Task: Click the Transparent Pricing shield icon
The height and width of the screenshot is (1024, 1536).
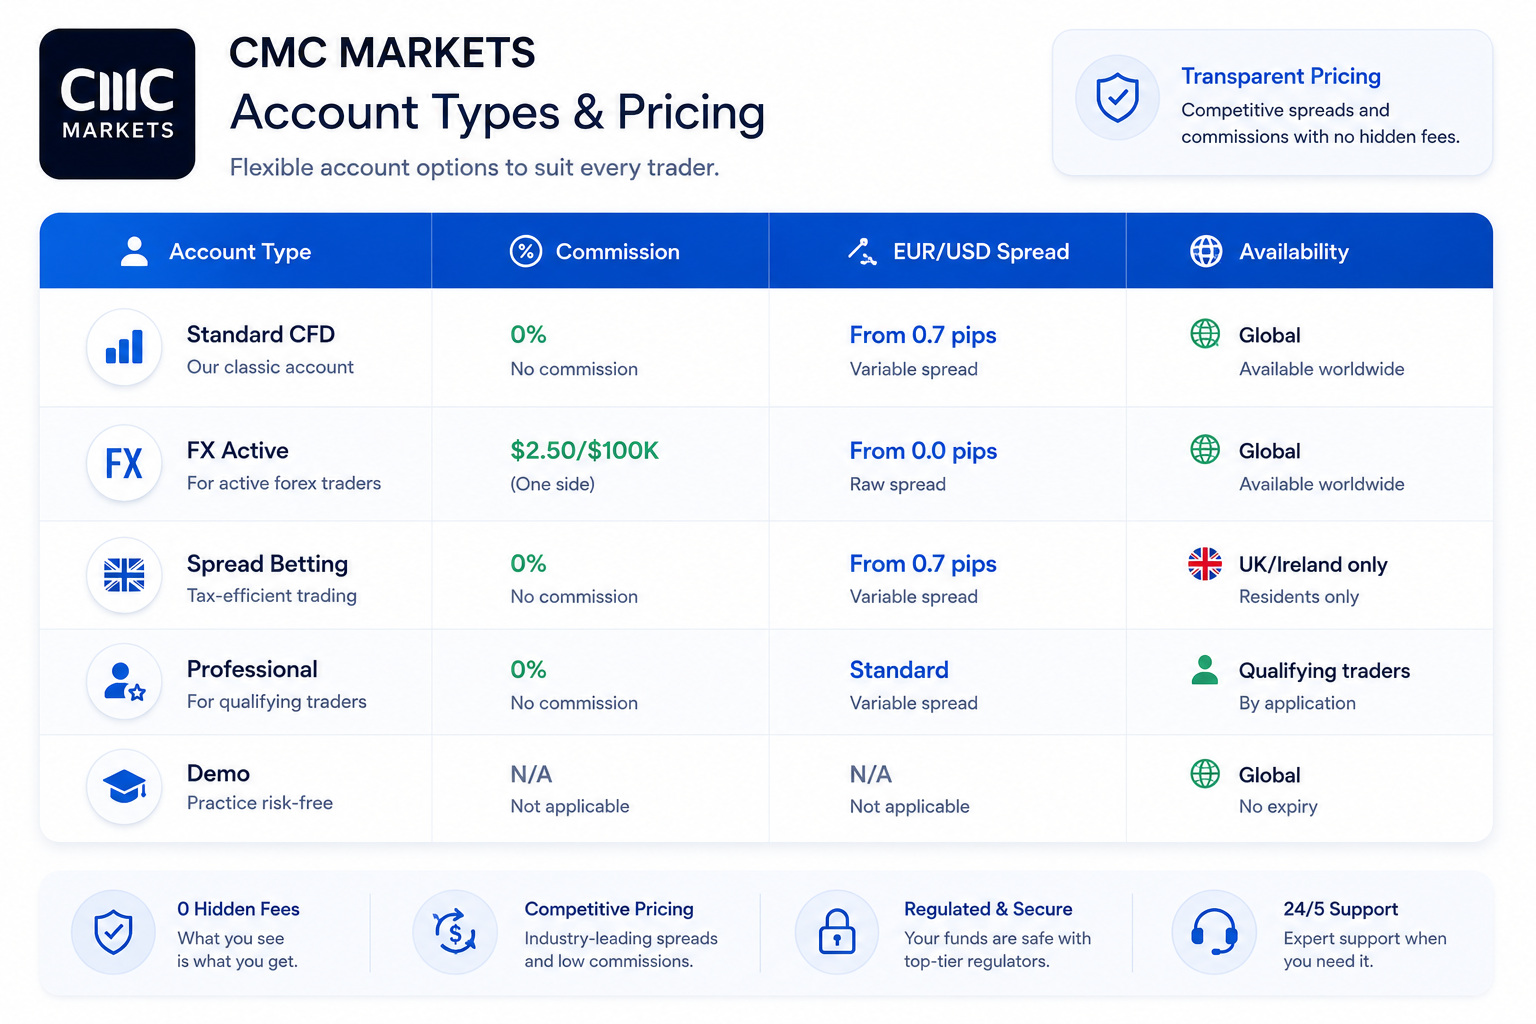Action: point(1117,98)
